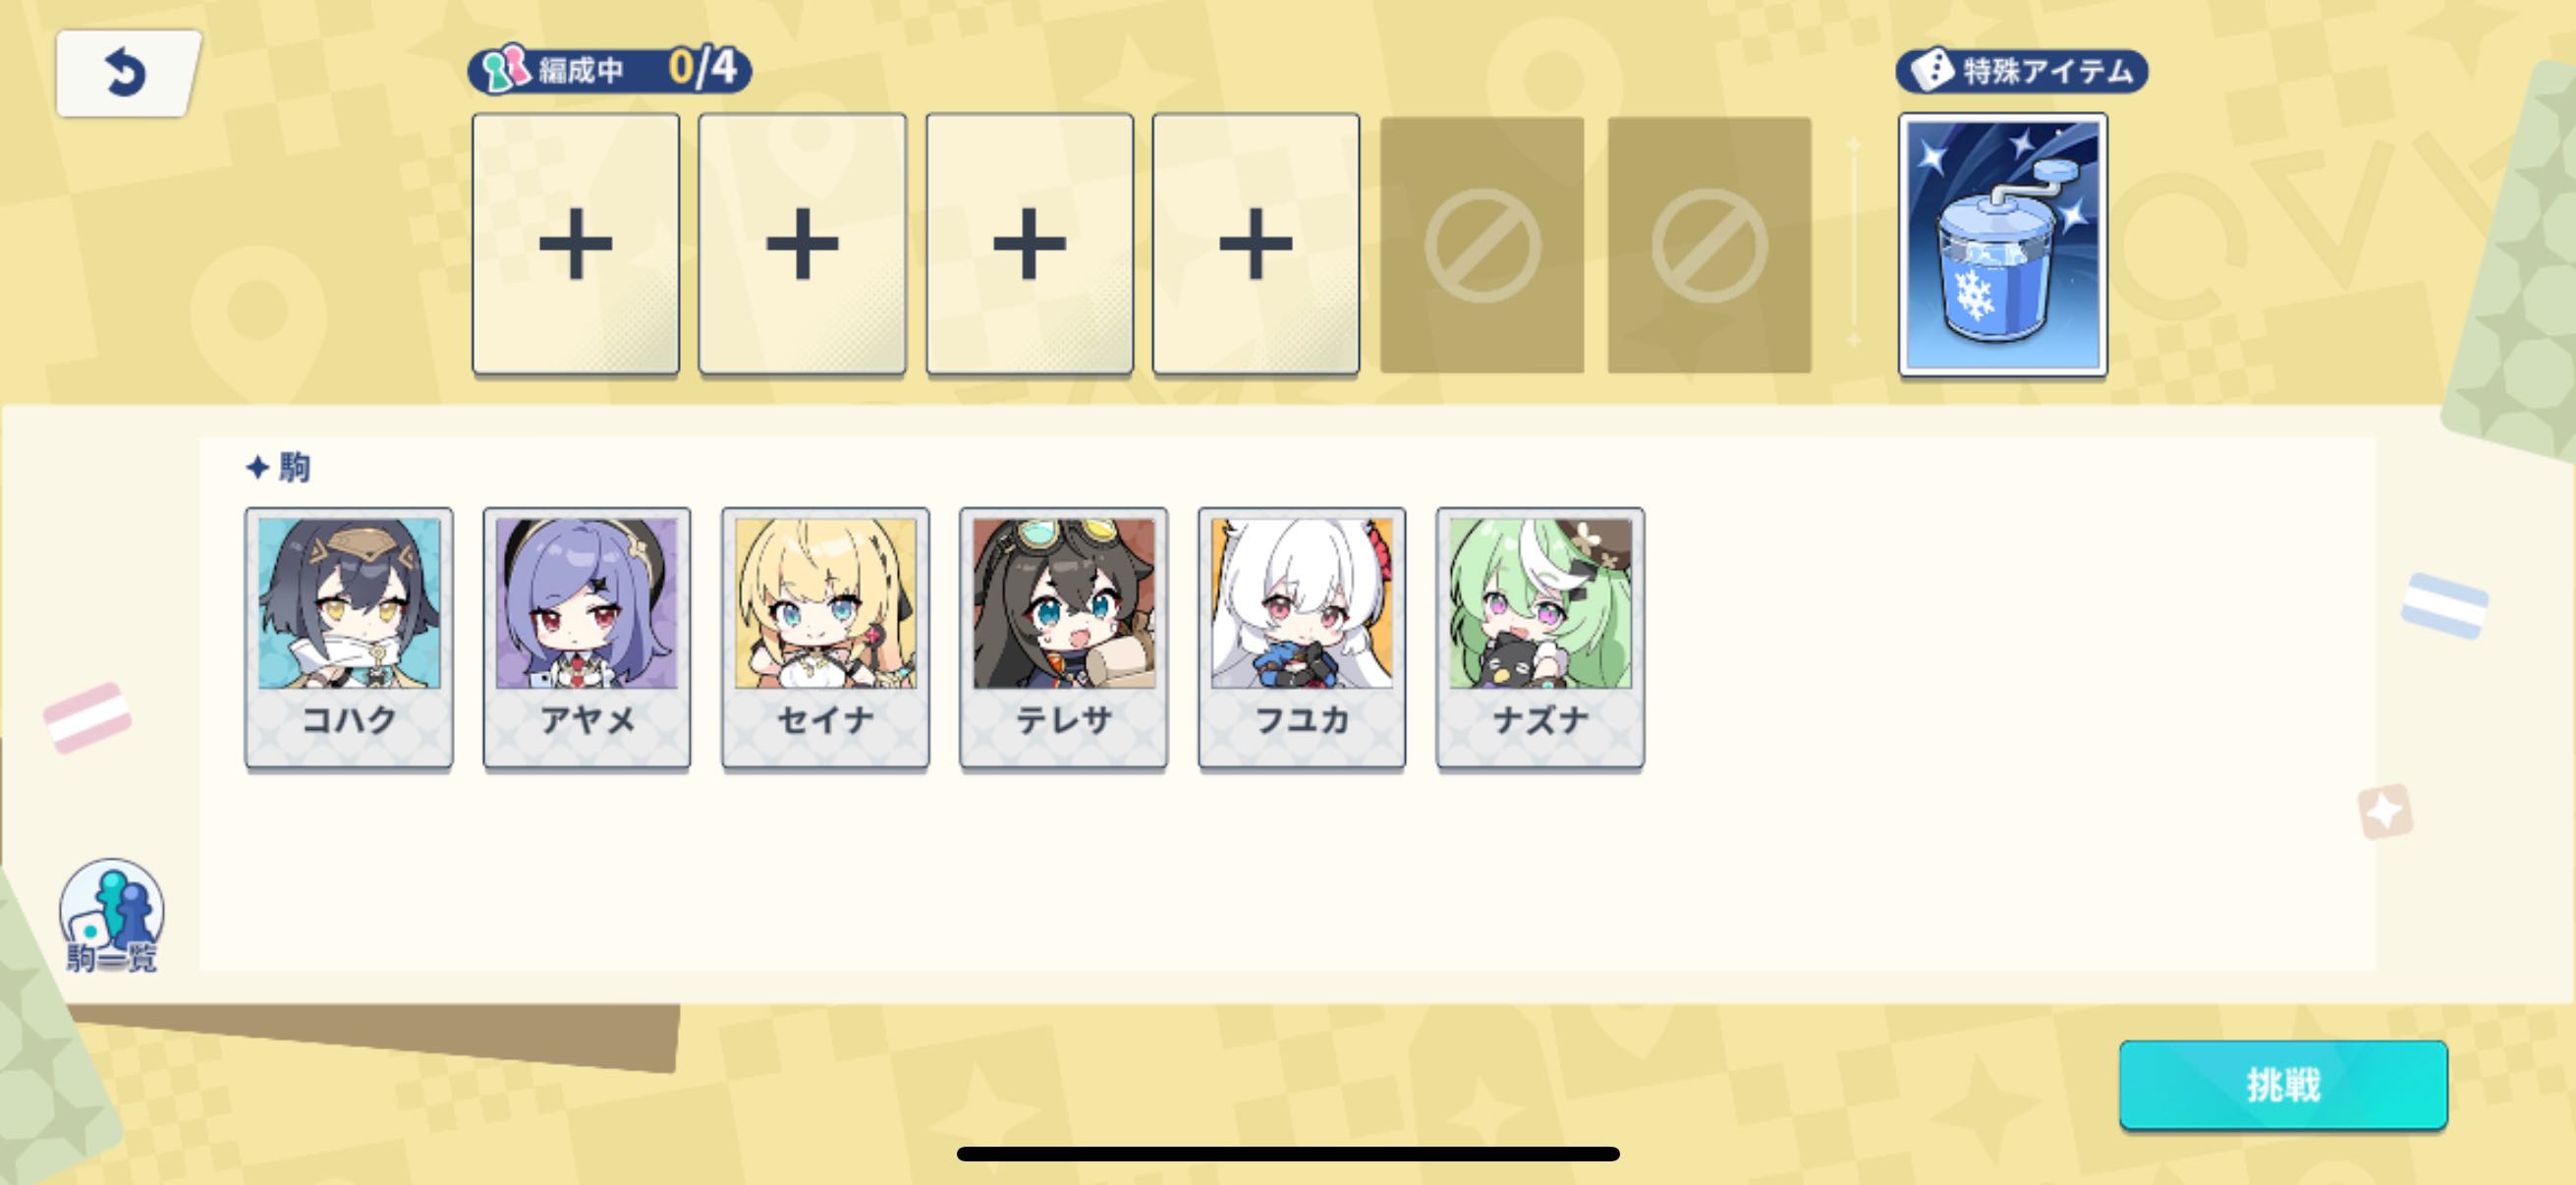The image size is (2576, 1185).
Task: Choose the セイナ character card
Action: (x=825, y=638)
